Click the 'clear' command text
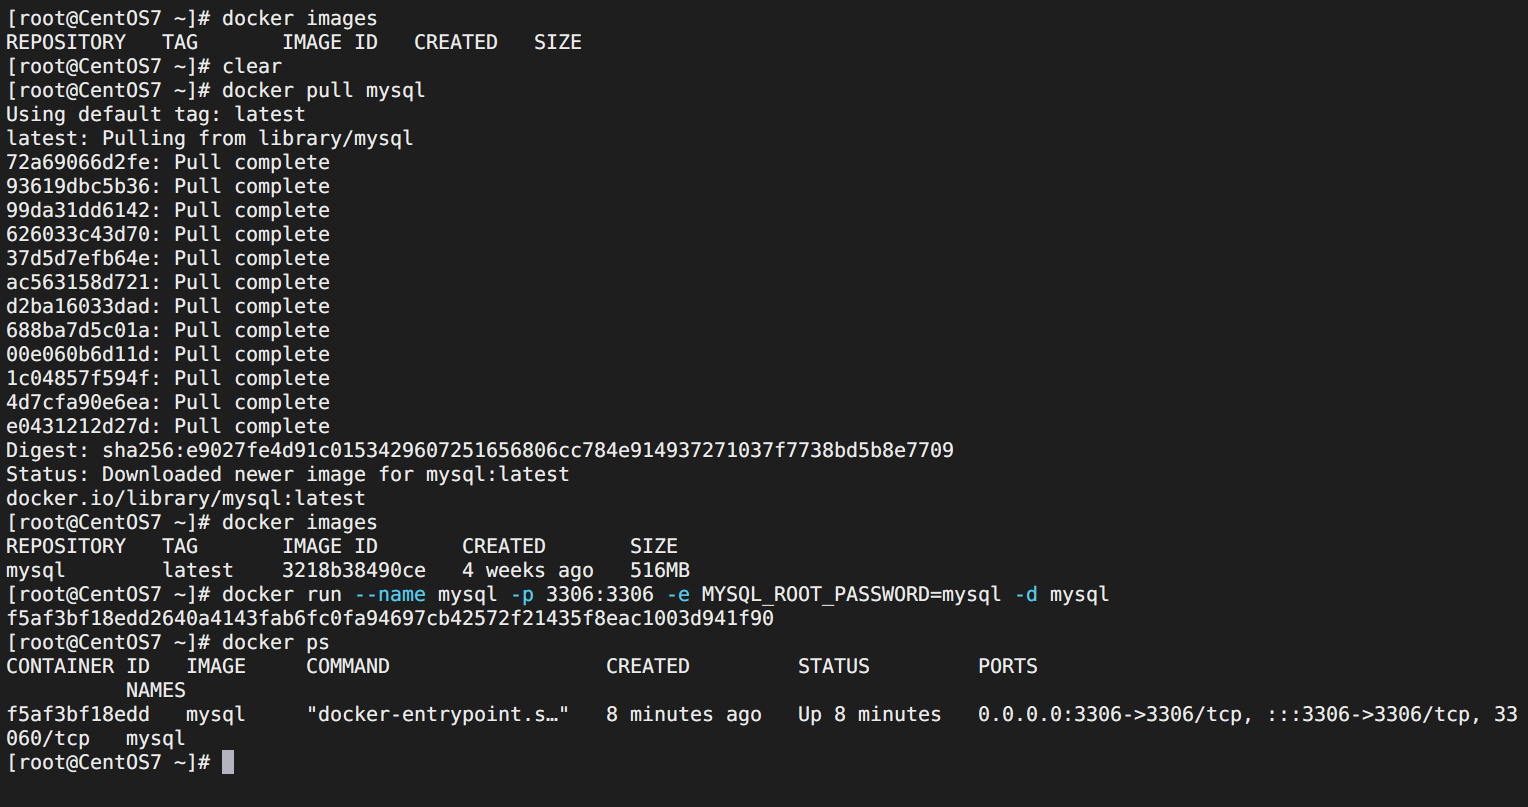Viewport: 1528px width, 807px height. 252,66
